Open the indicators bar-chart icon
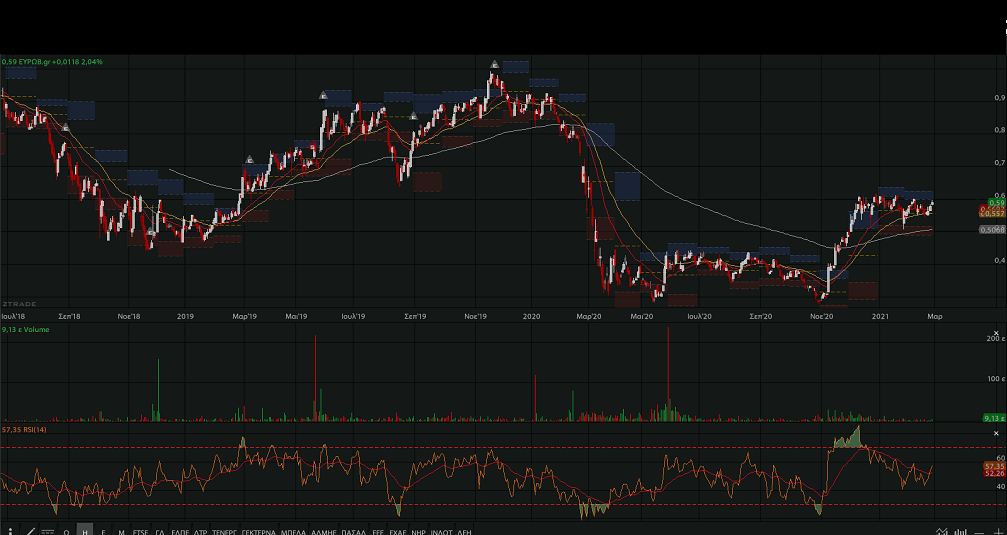The height and width of the screenshot is (535, 1007). point(961,531)
